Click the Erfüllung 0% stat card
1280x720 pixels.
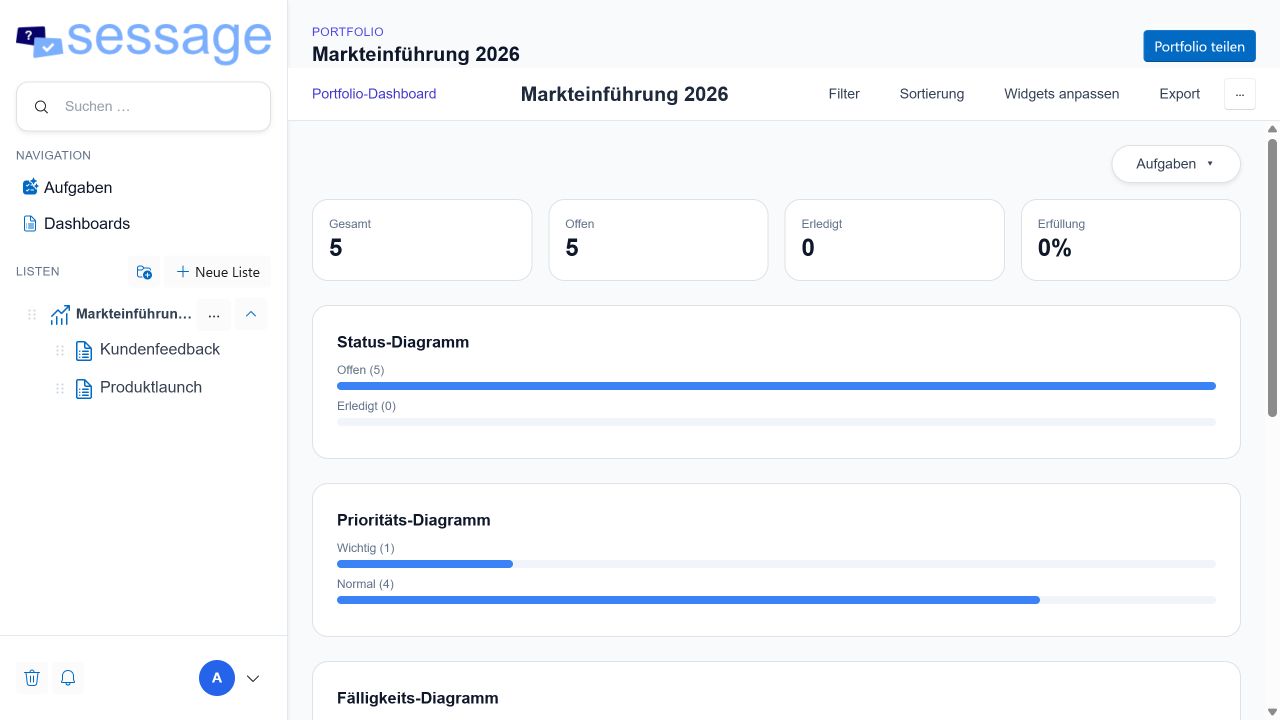1131,240
